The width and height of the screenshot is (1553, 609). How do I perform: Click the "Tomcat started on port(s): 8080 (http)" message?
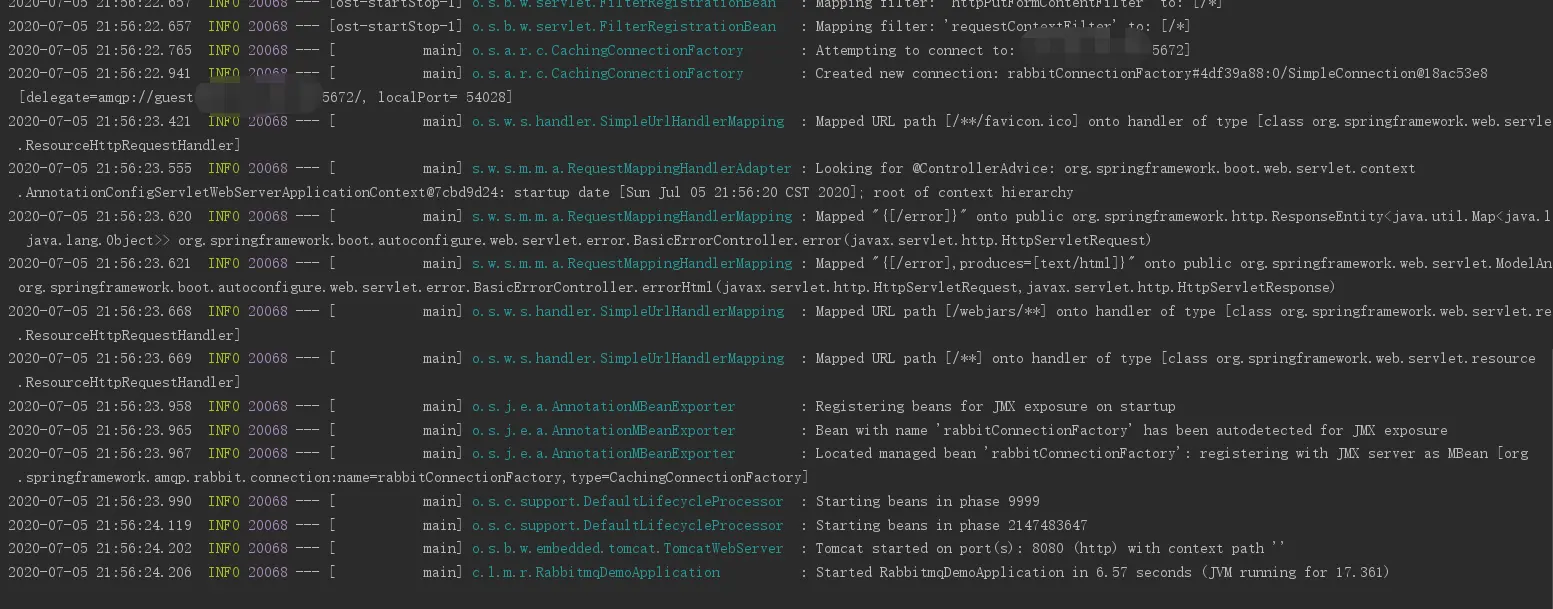pos(1050,548)
